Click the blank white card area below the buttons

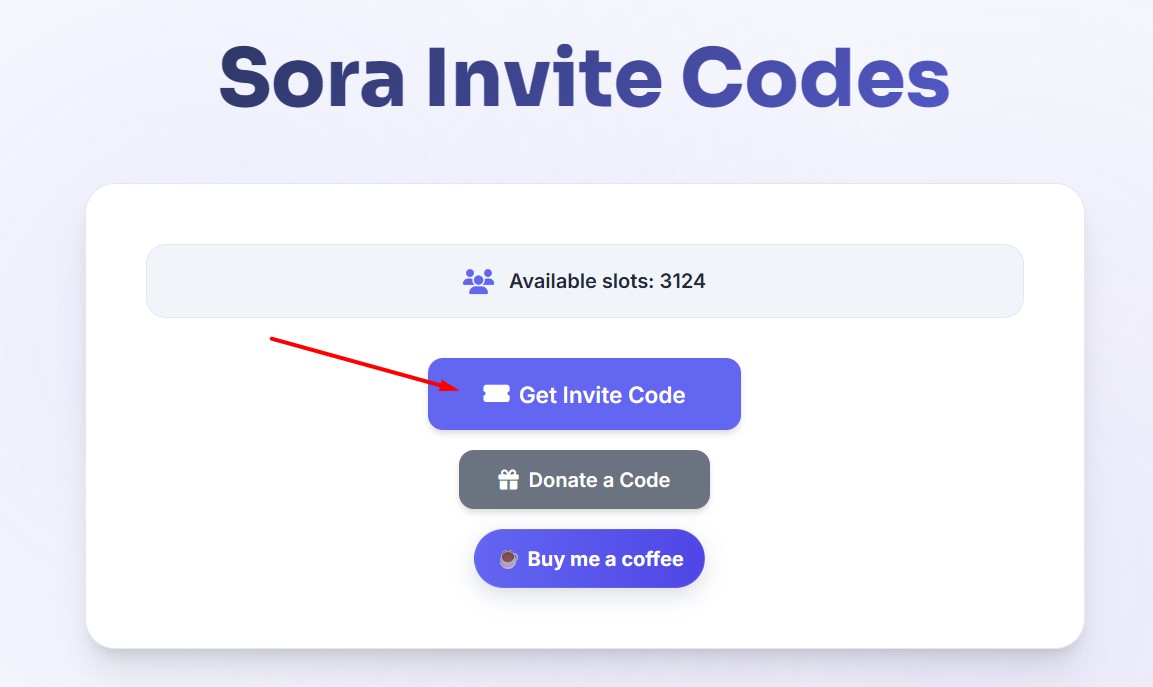585,618
